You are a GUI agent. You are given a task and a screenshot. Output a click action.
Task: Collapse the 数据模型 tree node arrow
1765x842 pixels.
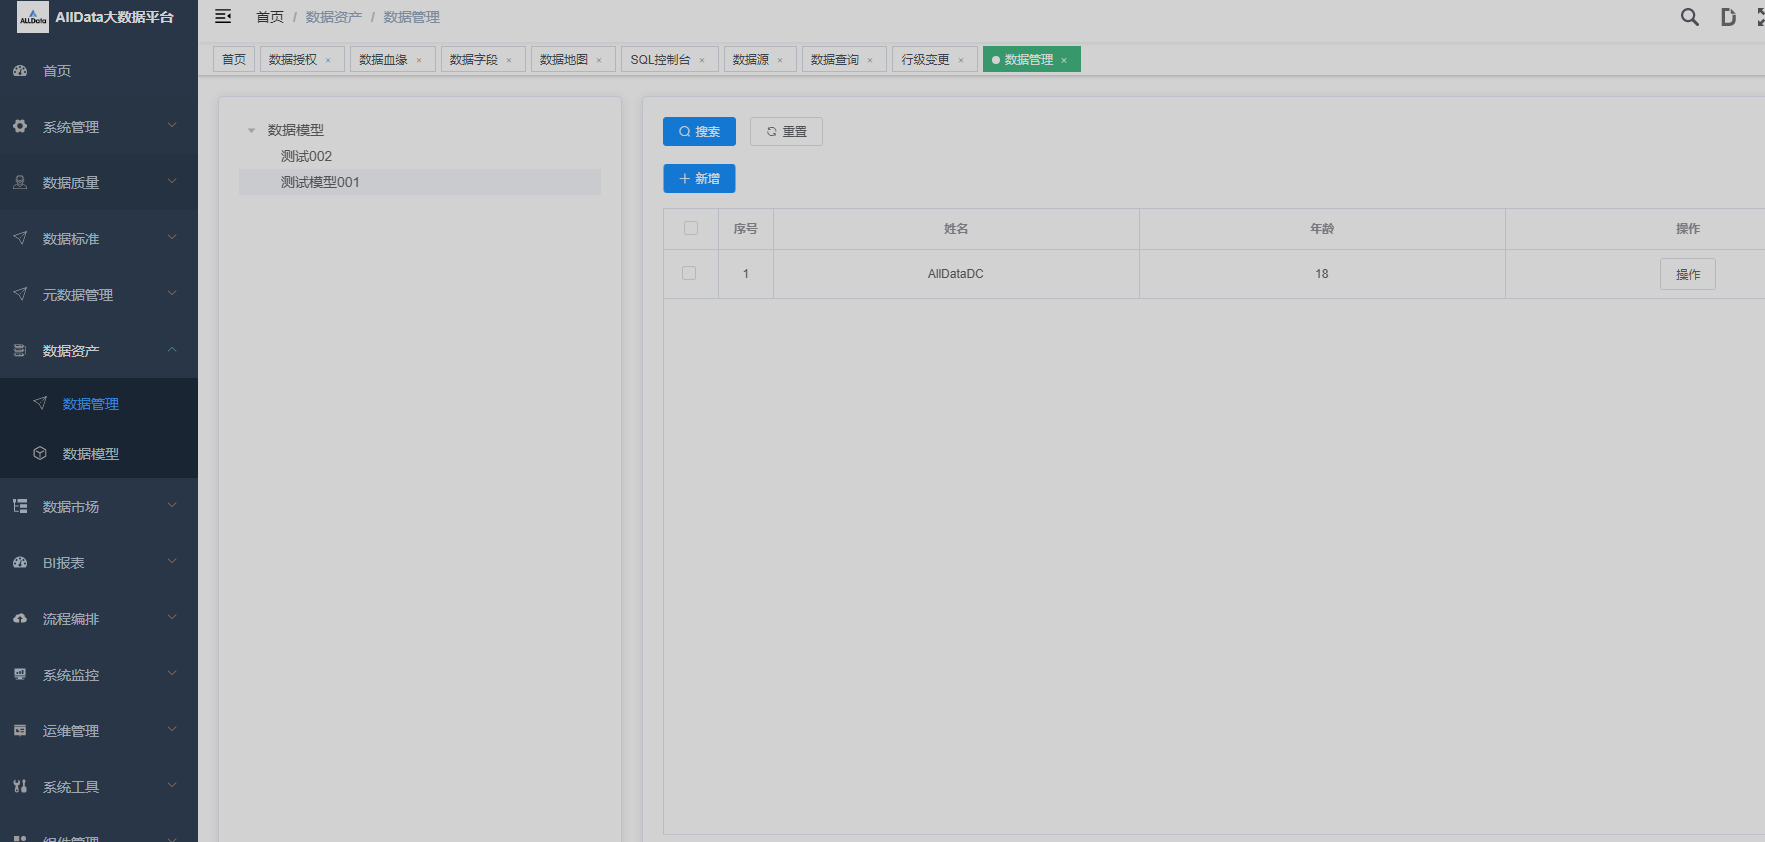(251, 130)
